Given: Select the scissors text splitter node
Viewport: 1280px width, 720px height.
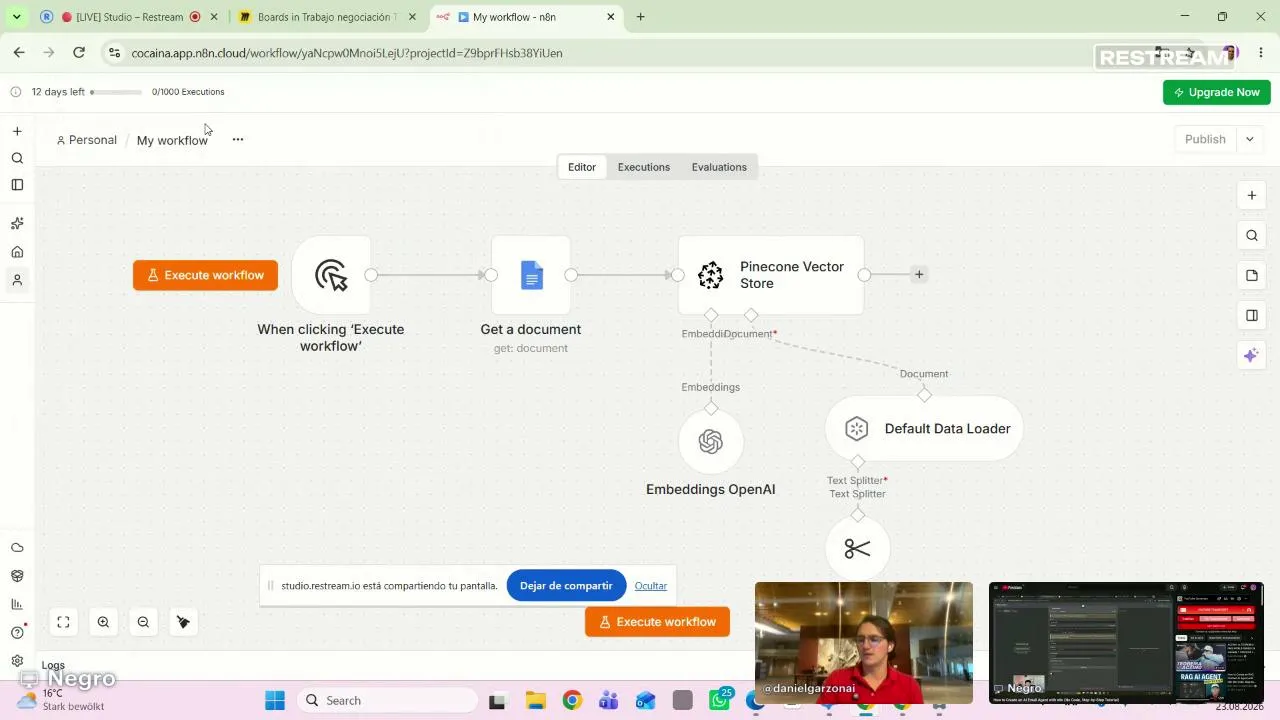Looking at the screenshot, I should (858, 549).
